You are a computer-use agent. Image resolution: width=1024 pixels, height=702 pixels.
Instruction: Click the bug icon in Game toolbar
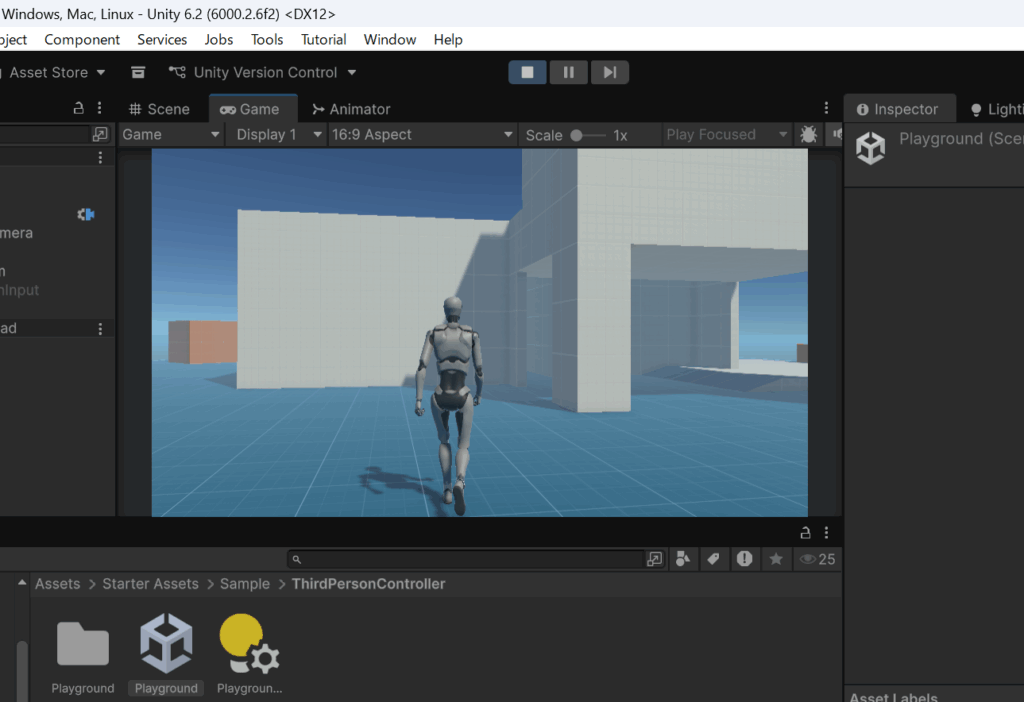click(x=809, y=134)
